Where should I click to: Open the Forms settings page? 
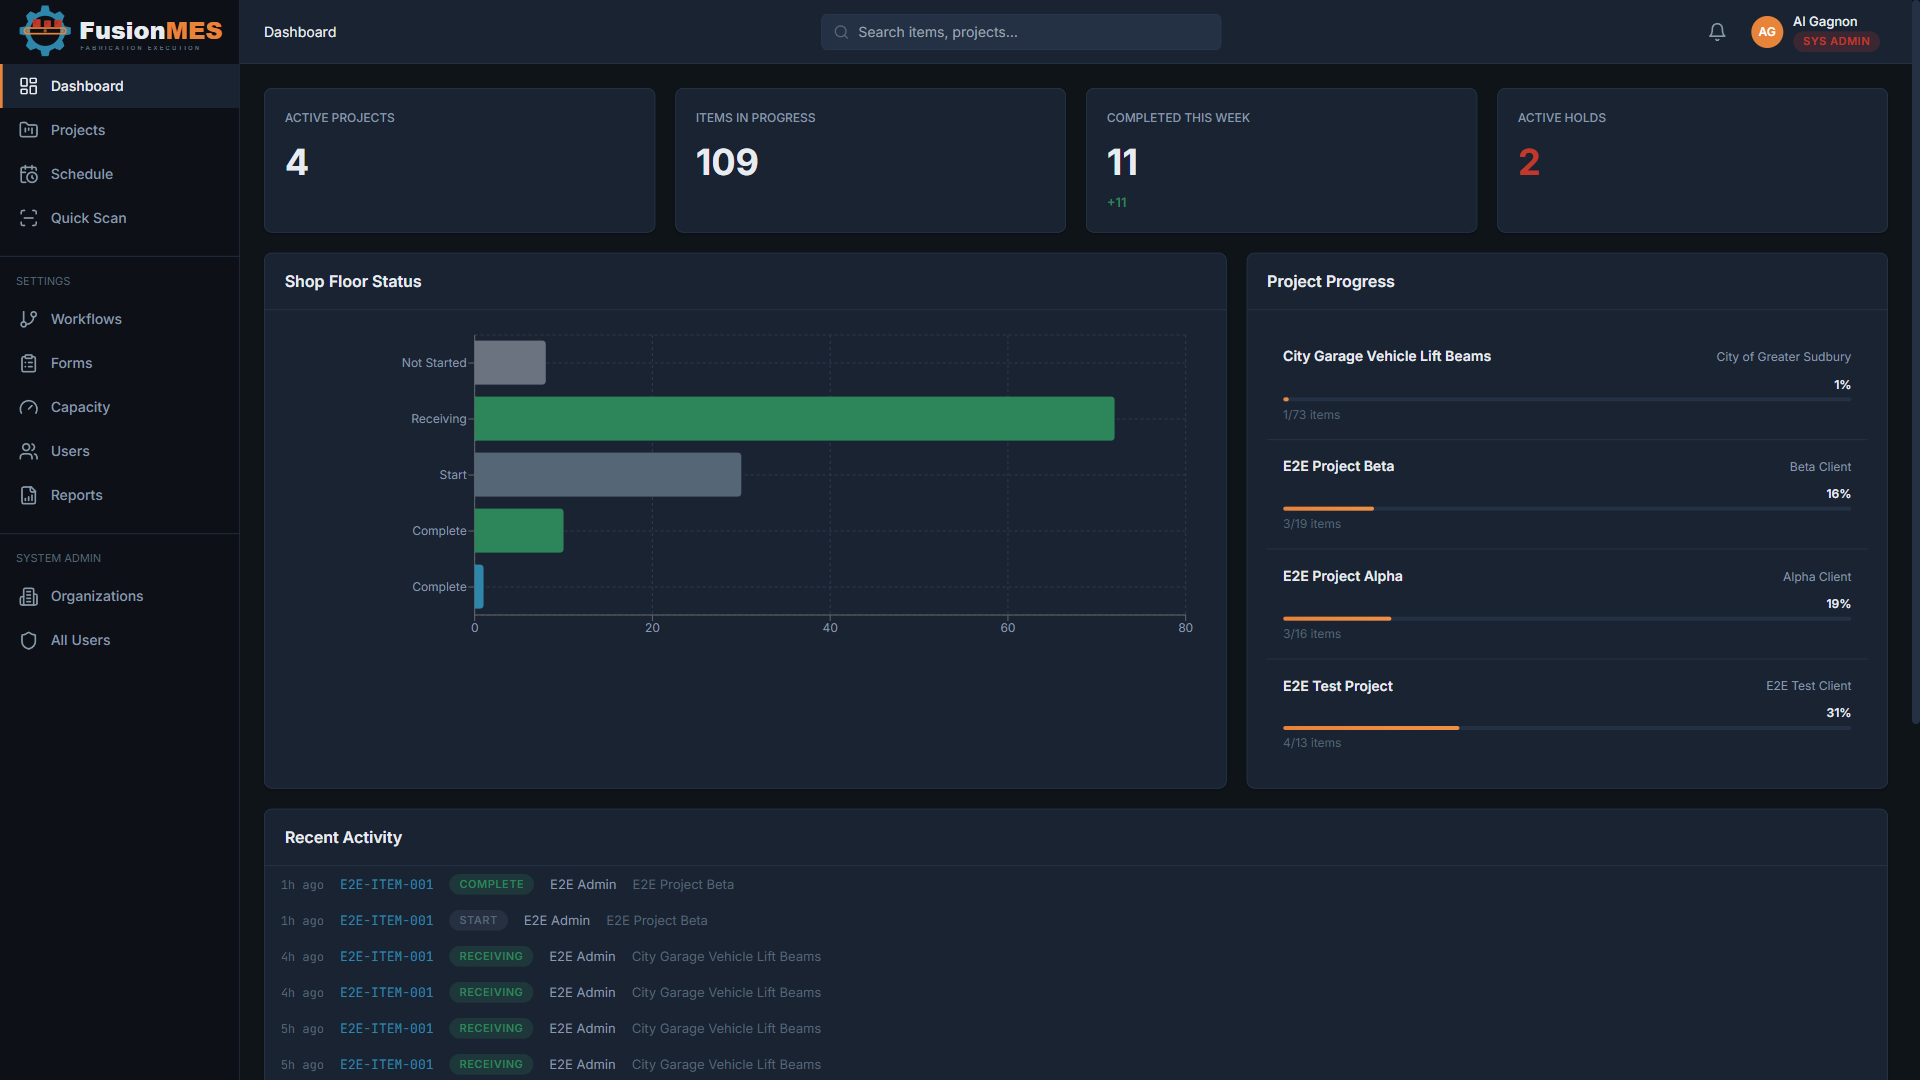pyautogui.click(x=71, y=363)
